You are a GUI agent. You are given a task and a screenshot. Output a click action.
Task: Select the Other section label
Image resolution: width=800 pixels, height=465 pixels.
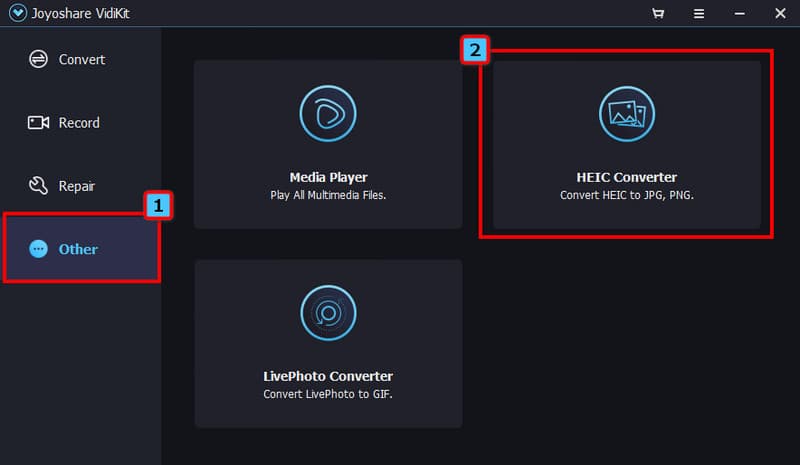coord(78,249)
